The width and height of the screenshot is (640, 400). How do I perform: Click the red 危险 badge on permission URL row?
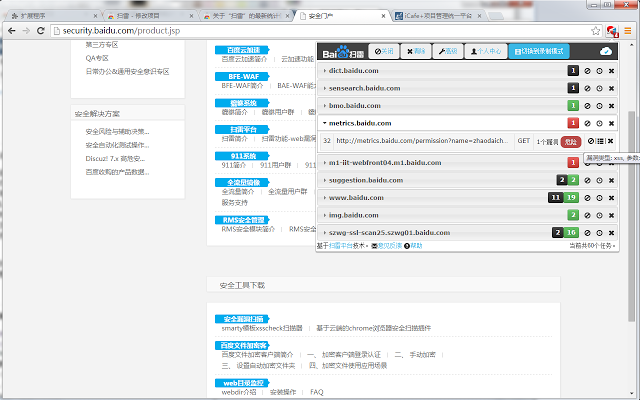click(571, 142)
